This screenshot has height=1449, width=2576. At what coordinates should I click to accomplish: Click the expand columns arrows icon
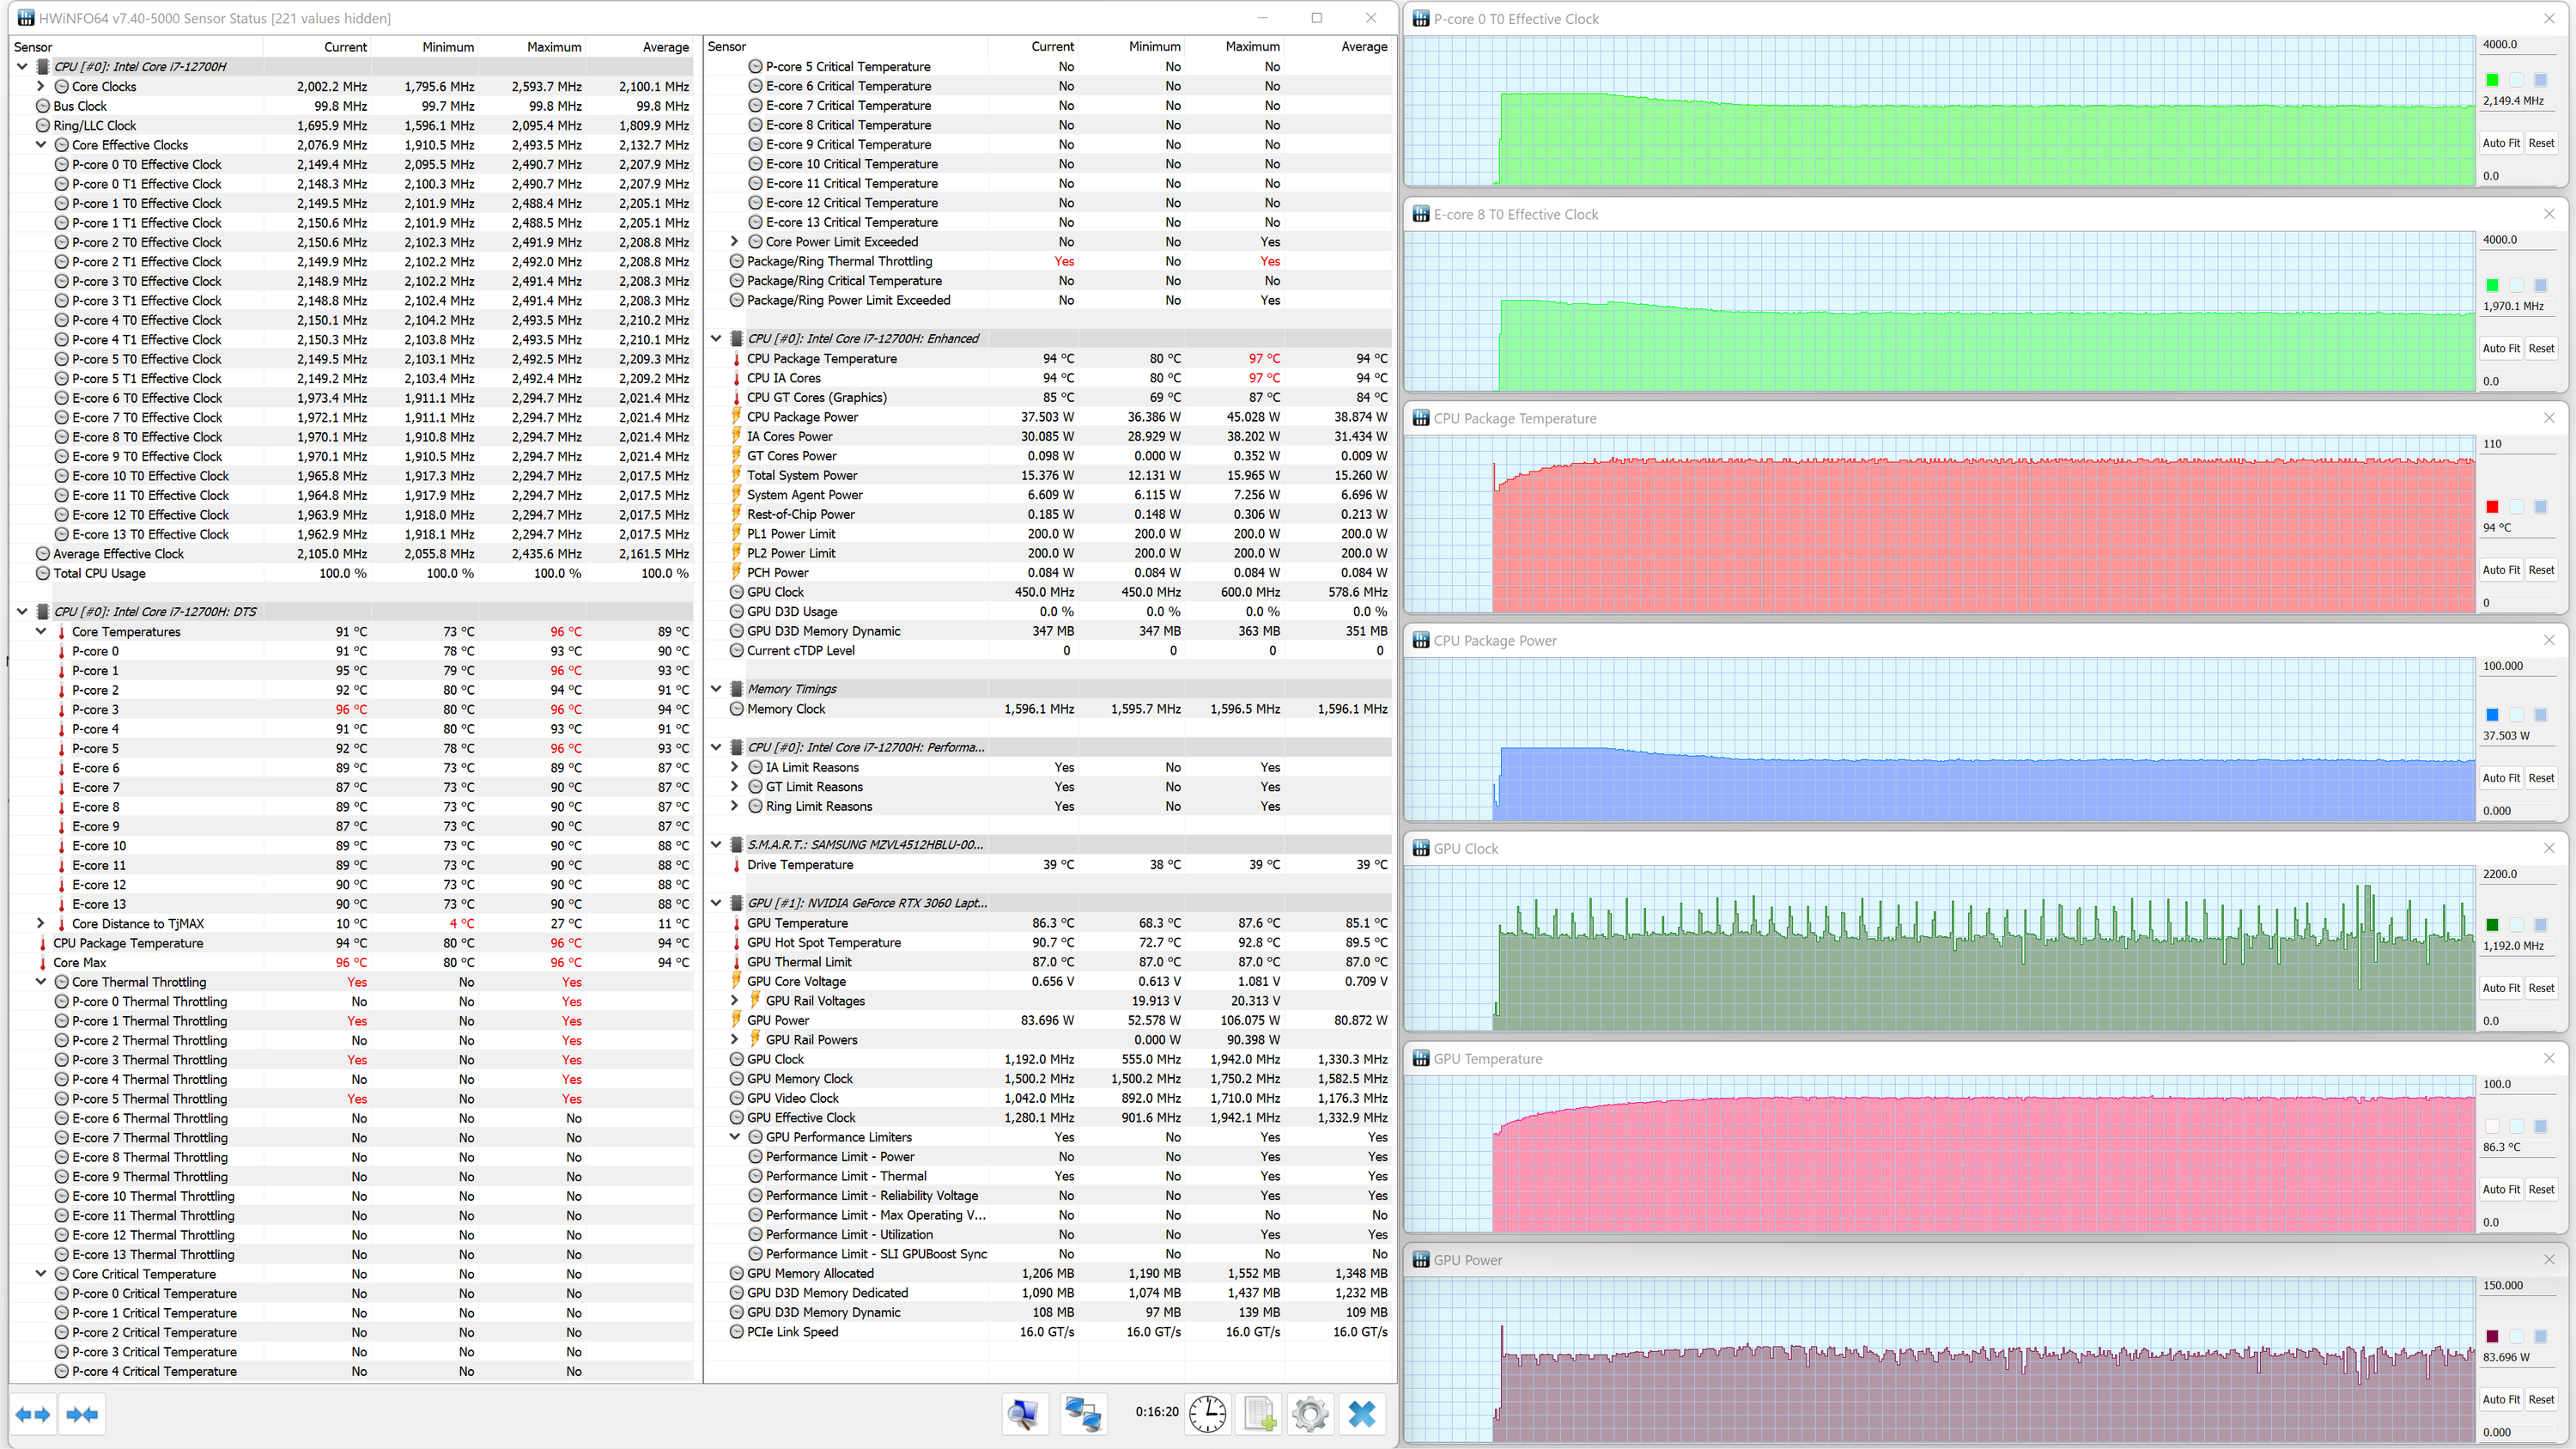(x=33, y=1414)
